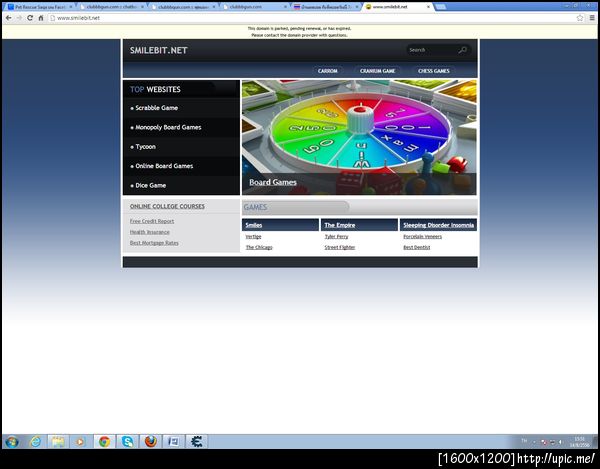Image resolution: width=600 pixels, height=469 pixels.
Task: Open the The Chicago link
Action: tap(259, 248)
